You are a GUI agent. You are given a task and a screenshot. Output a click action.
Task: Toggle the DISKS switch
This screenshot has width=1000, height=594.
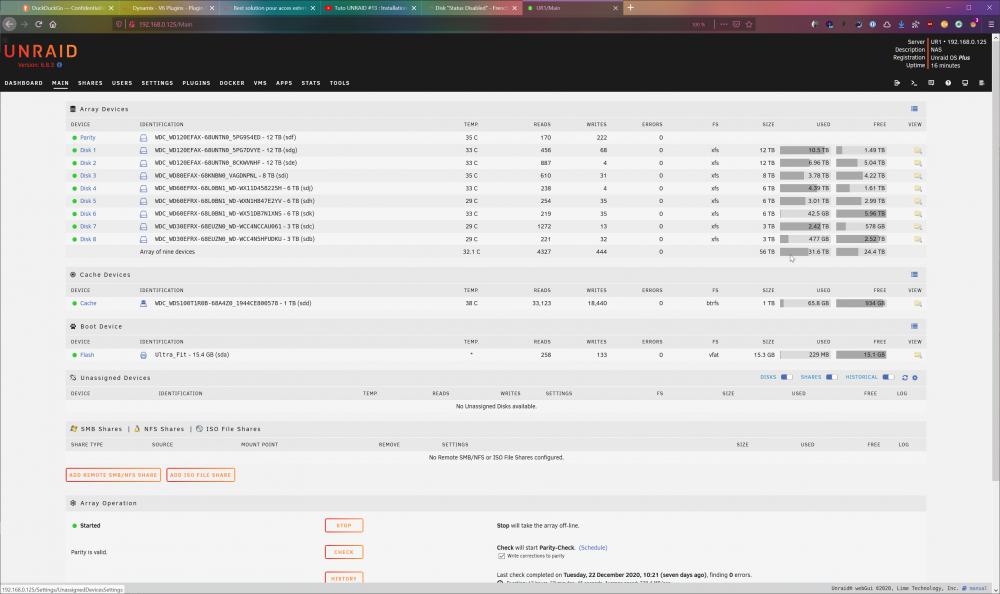(x=786, y=377)
